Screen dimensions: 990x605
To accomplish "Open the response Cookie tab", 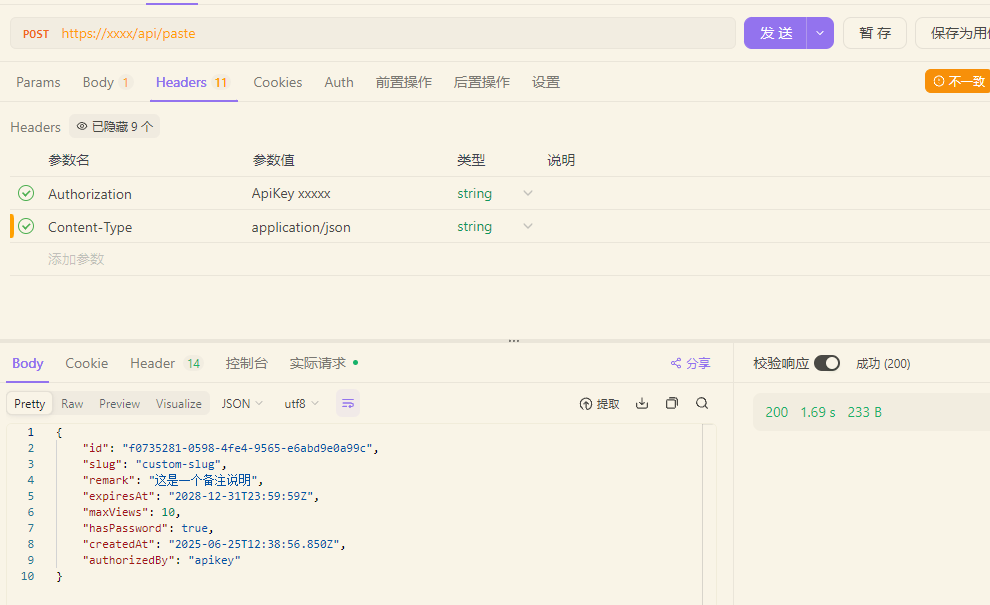I will (x=86, y=363).
